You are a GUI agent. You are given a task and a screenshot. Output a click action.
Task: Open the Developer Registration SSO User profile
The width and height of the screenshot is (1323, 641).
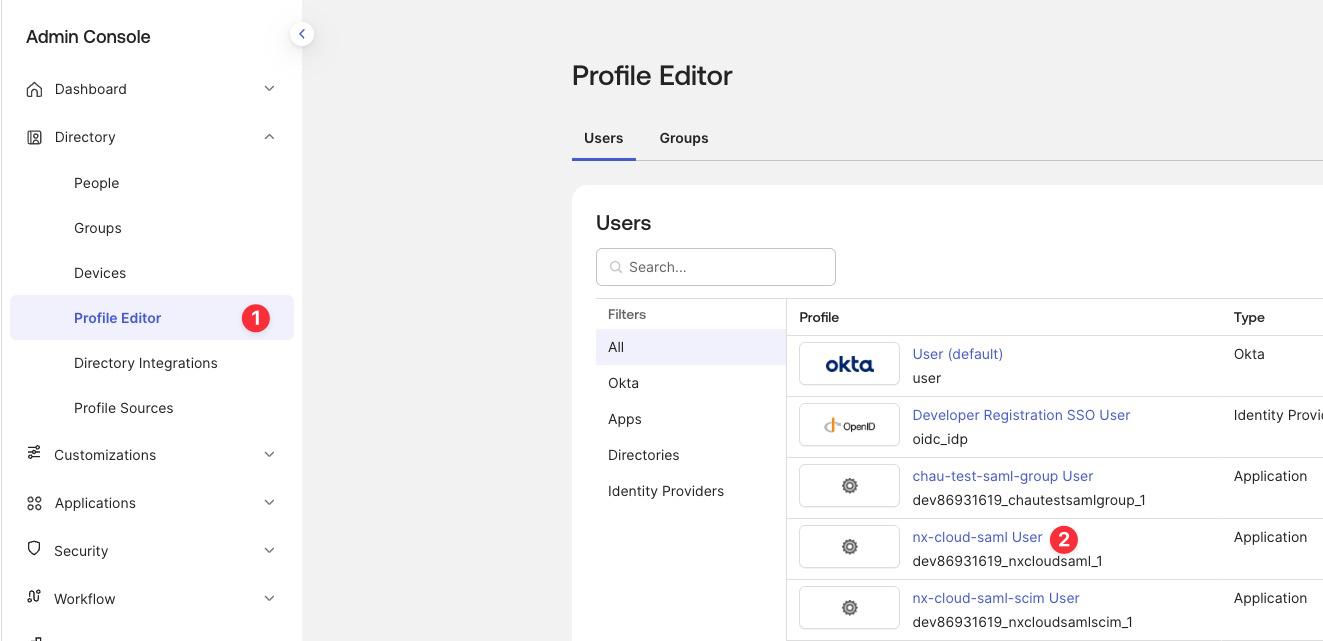1021,415
